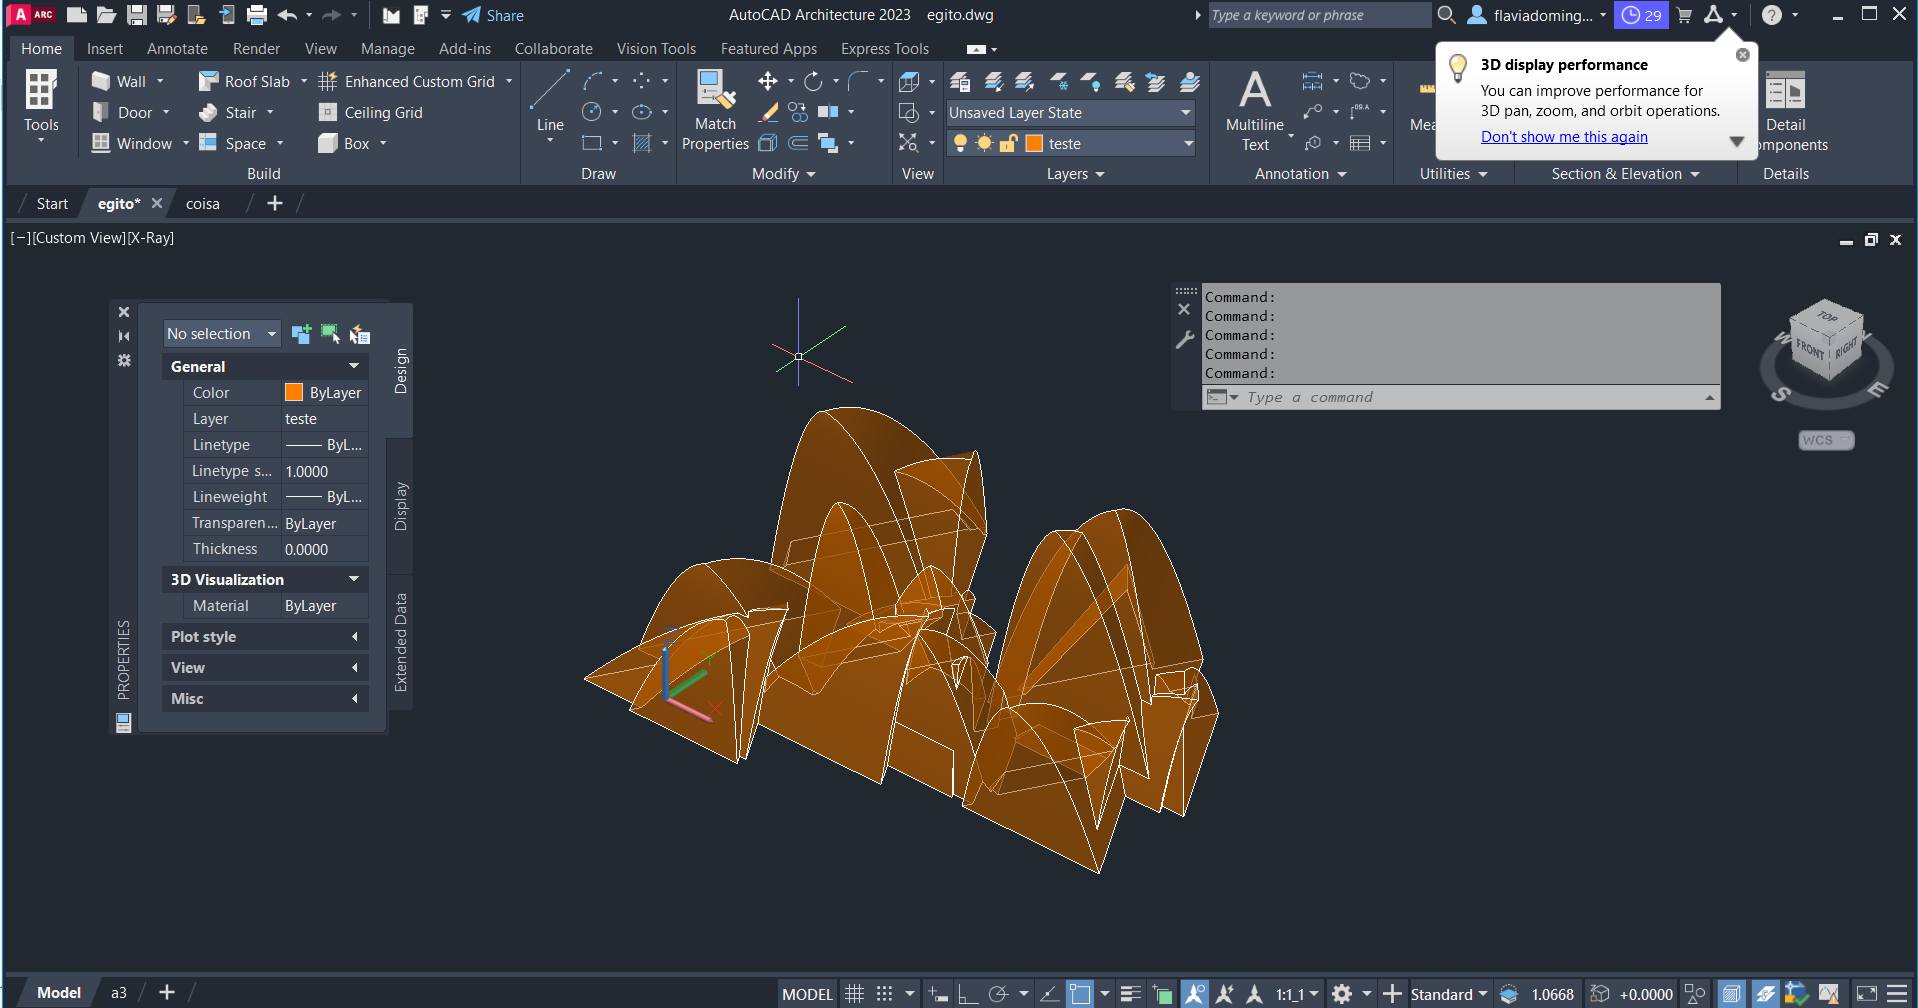Click the "Don't show me this again" link
This screenshot has width=1918, height=1008.
point(1564,137)
